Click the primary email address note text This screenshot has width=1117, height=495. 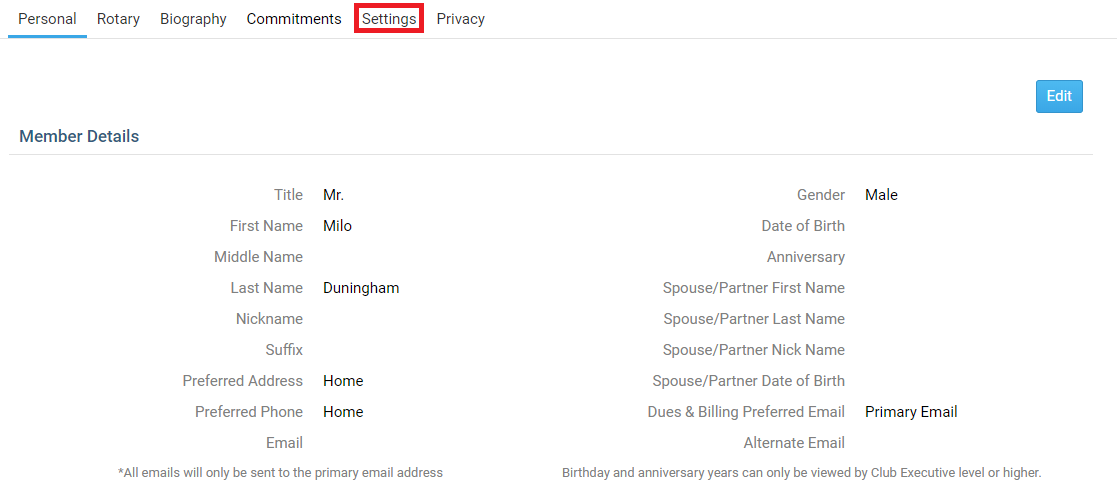point(280,472)
